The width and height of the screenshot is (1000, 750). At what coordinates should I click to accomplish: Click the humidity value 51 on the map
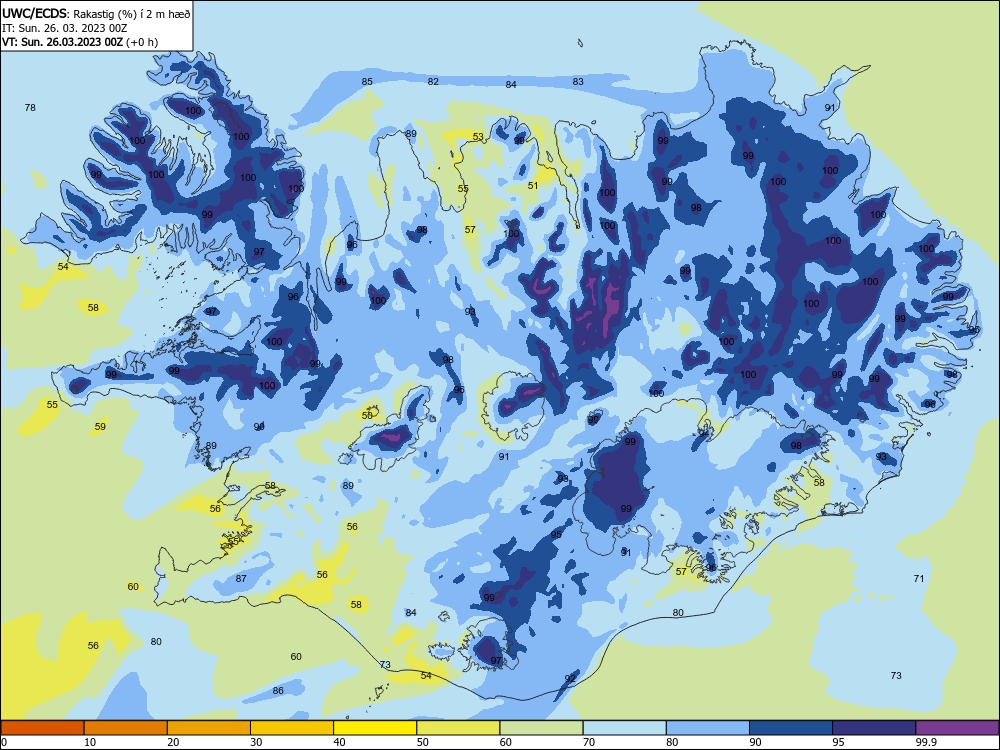[533, 186]
